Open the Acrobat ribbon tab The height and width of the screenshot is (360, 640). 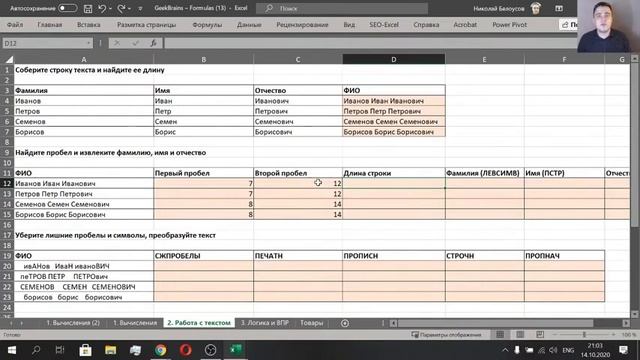coord(465,25)
